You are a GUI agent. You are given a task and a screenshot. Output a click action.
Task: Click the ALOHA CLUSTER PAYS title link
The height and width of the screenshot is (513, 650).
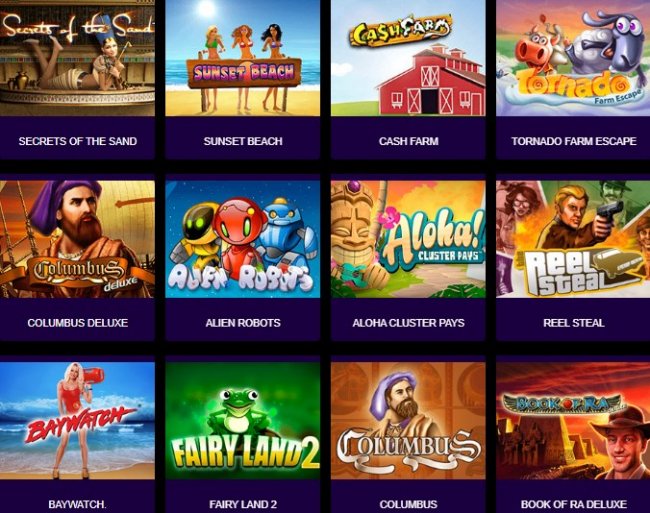(x=408, y=323)
